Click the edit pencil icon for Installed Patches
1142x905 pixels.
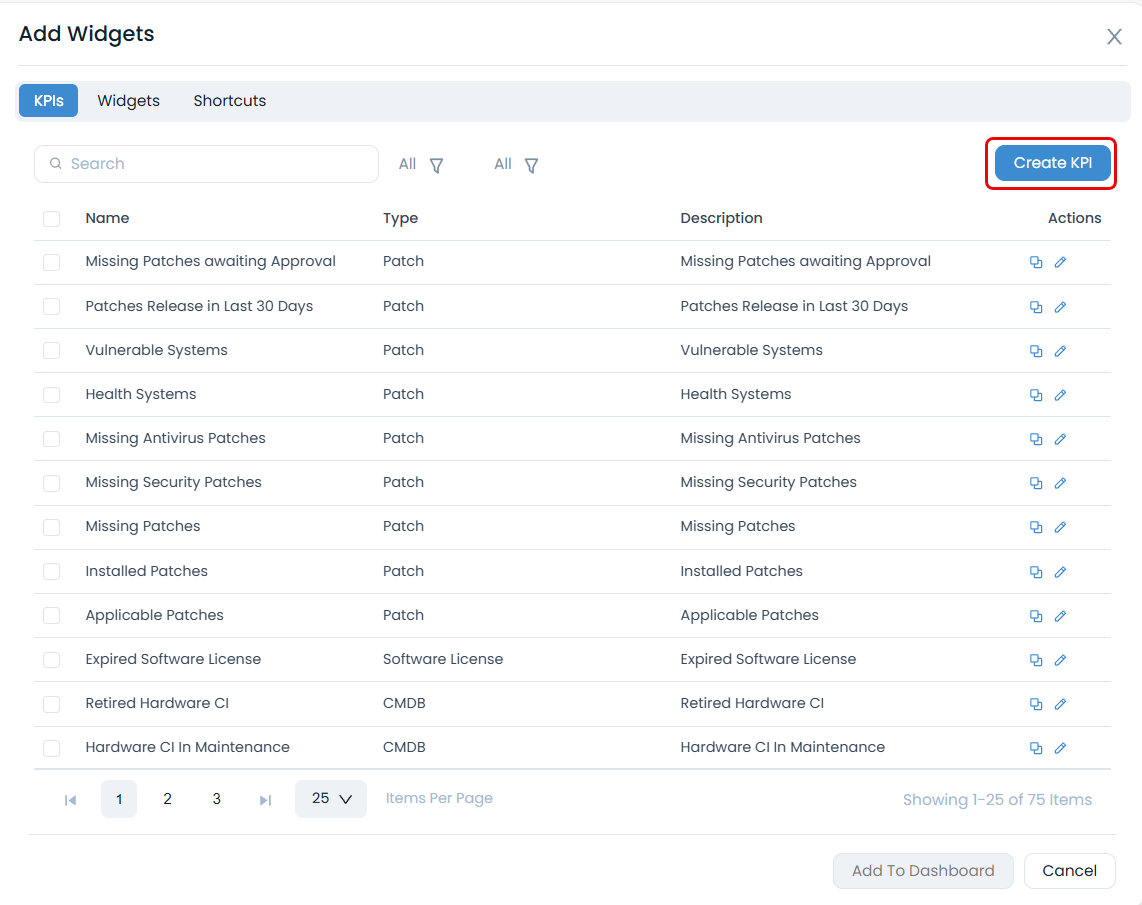point(1060,571)
